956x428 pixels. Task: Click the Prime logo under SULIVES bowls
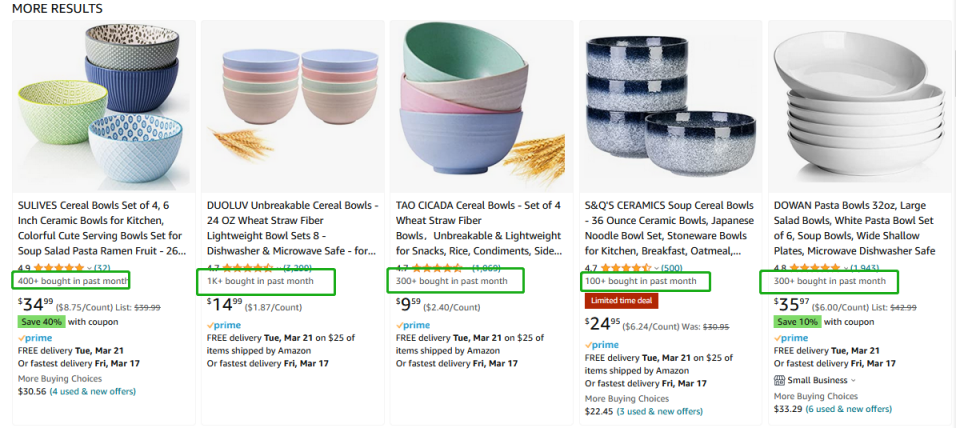35,338
